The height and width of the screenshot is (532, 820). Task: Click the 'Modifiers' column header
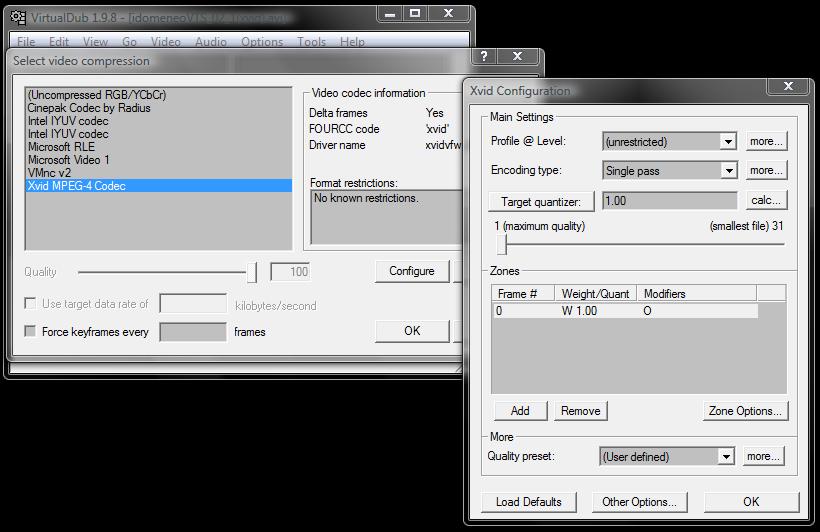tap(697, 293)
